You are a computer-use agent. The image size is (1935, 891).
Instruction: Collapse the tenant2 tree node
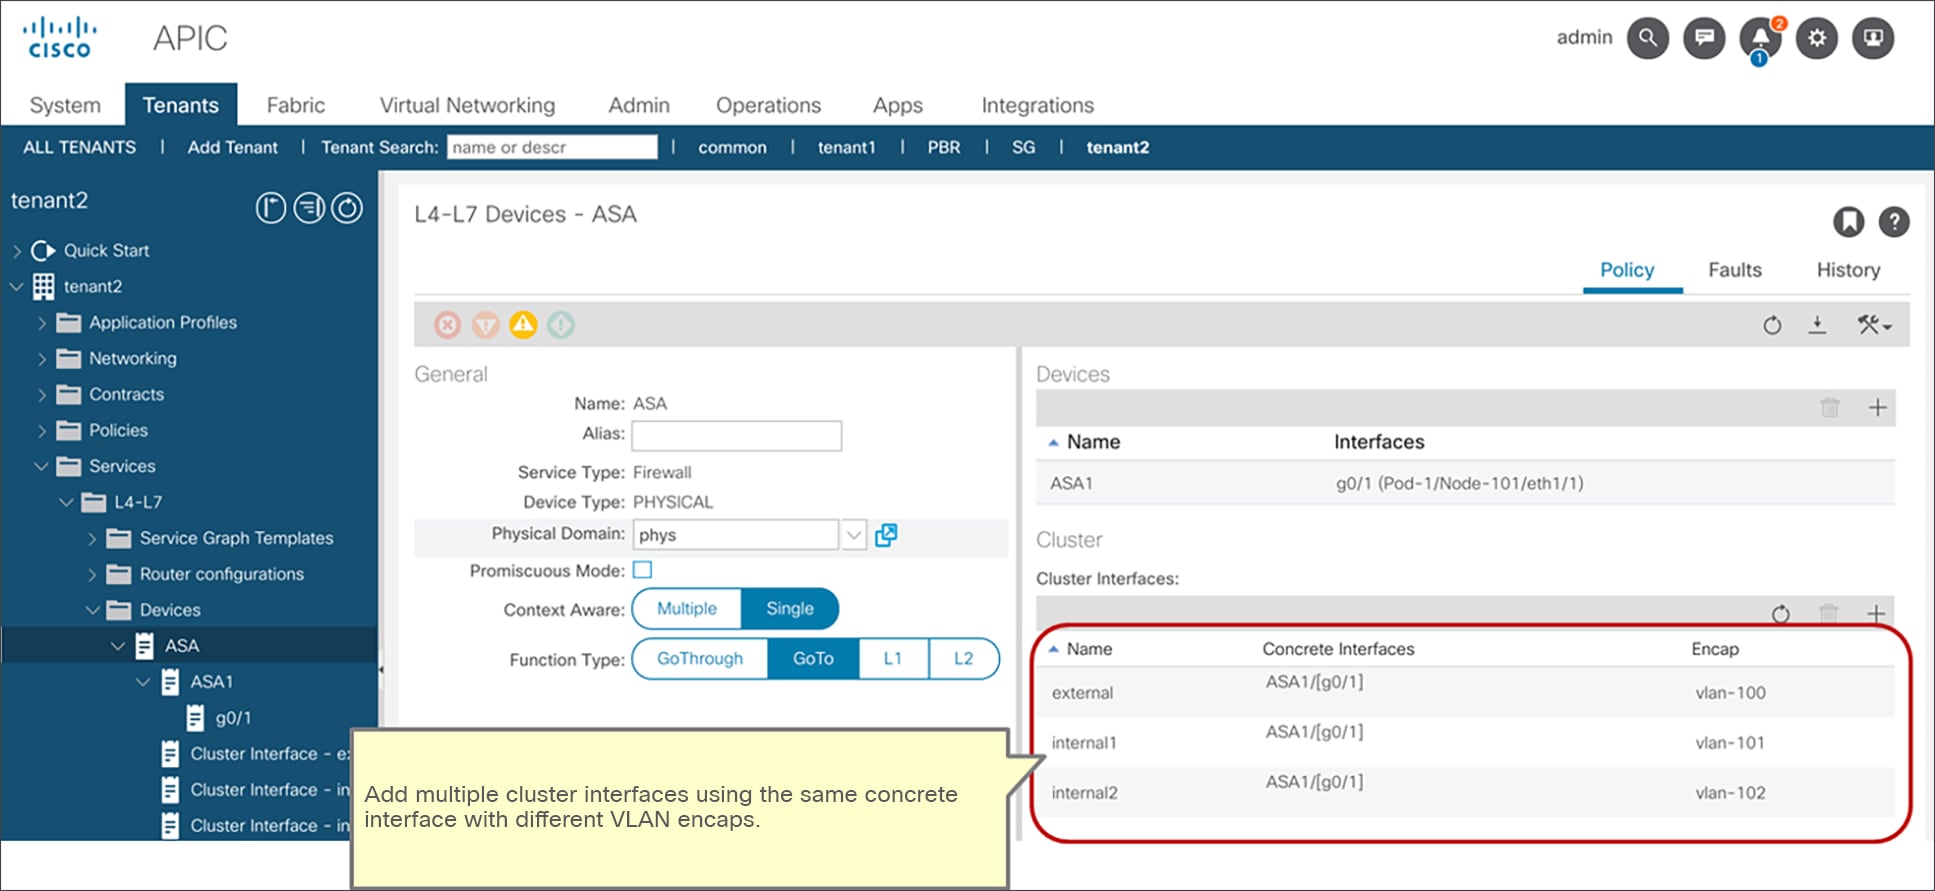16,287
